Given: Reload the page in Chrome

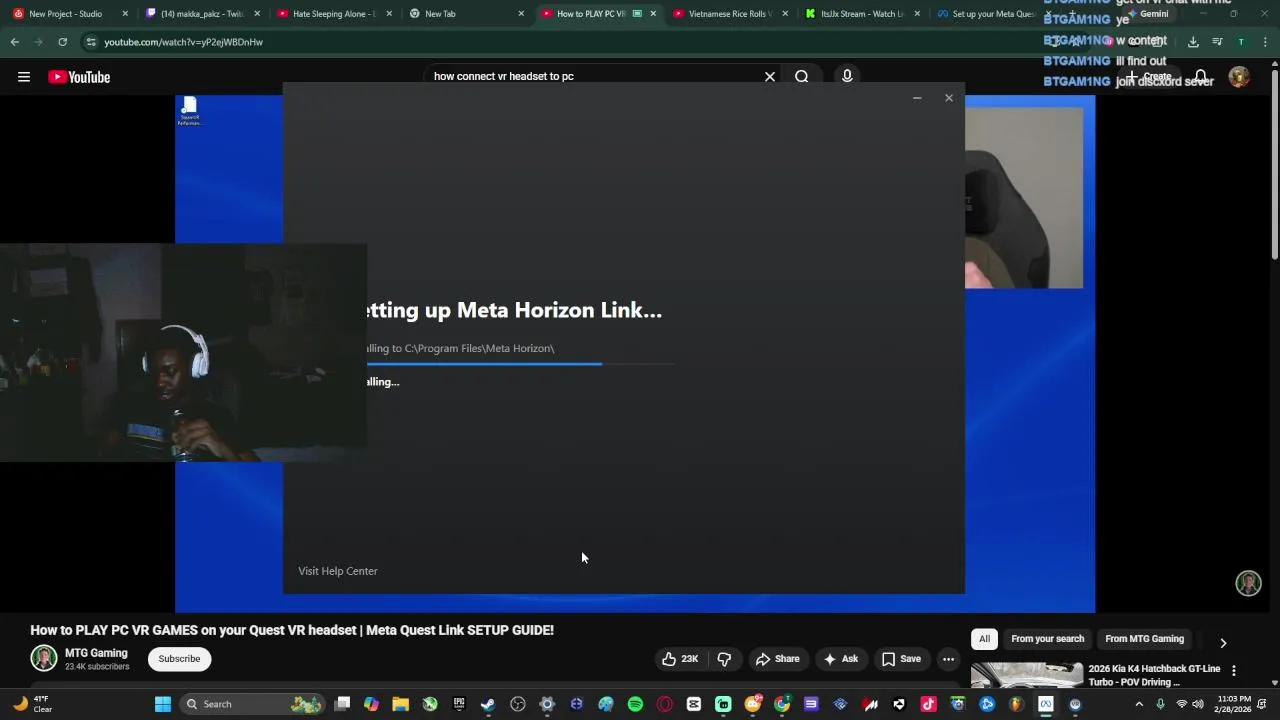Looking at the screenshot, I should pyautogui.click(x=62, y=42).
